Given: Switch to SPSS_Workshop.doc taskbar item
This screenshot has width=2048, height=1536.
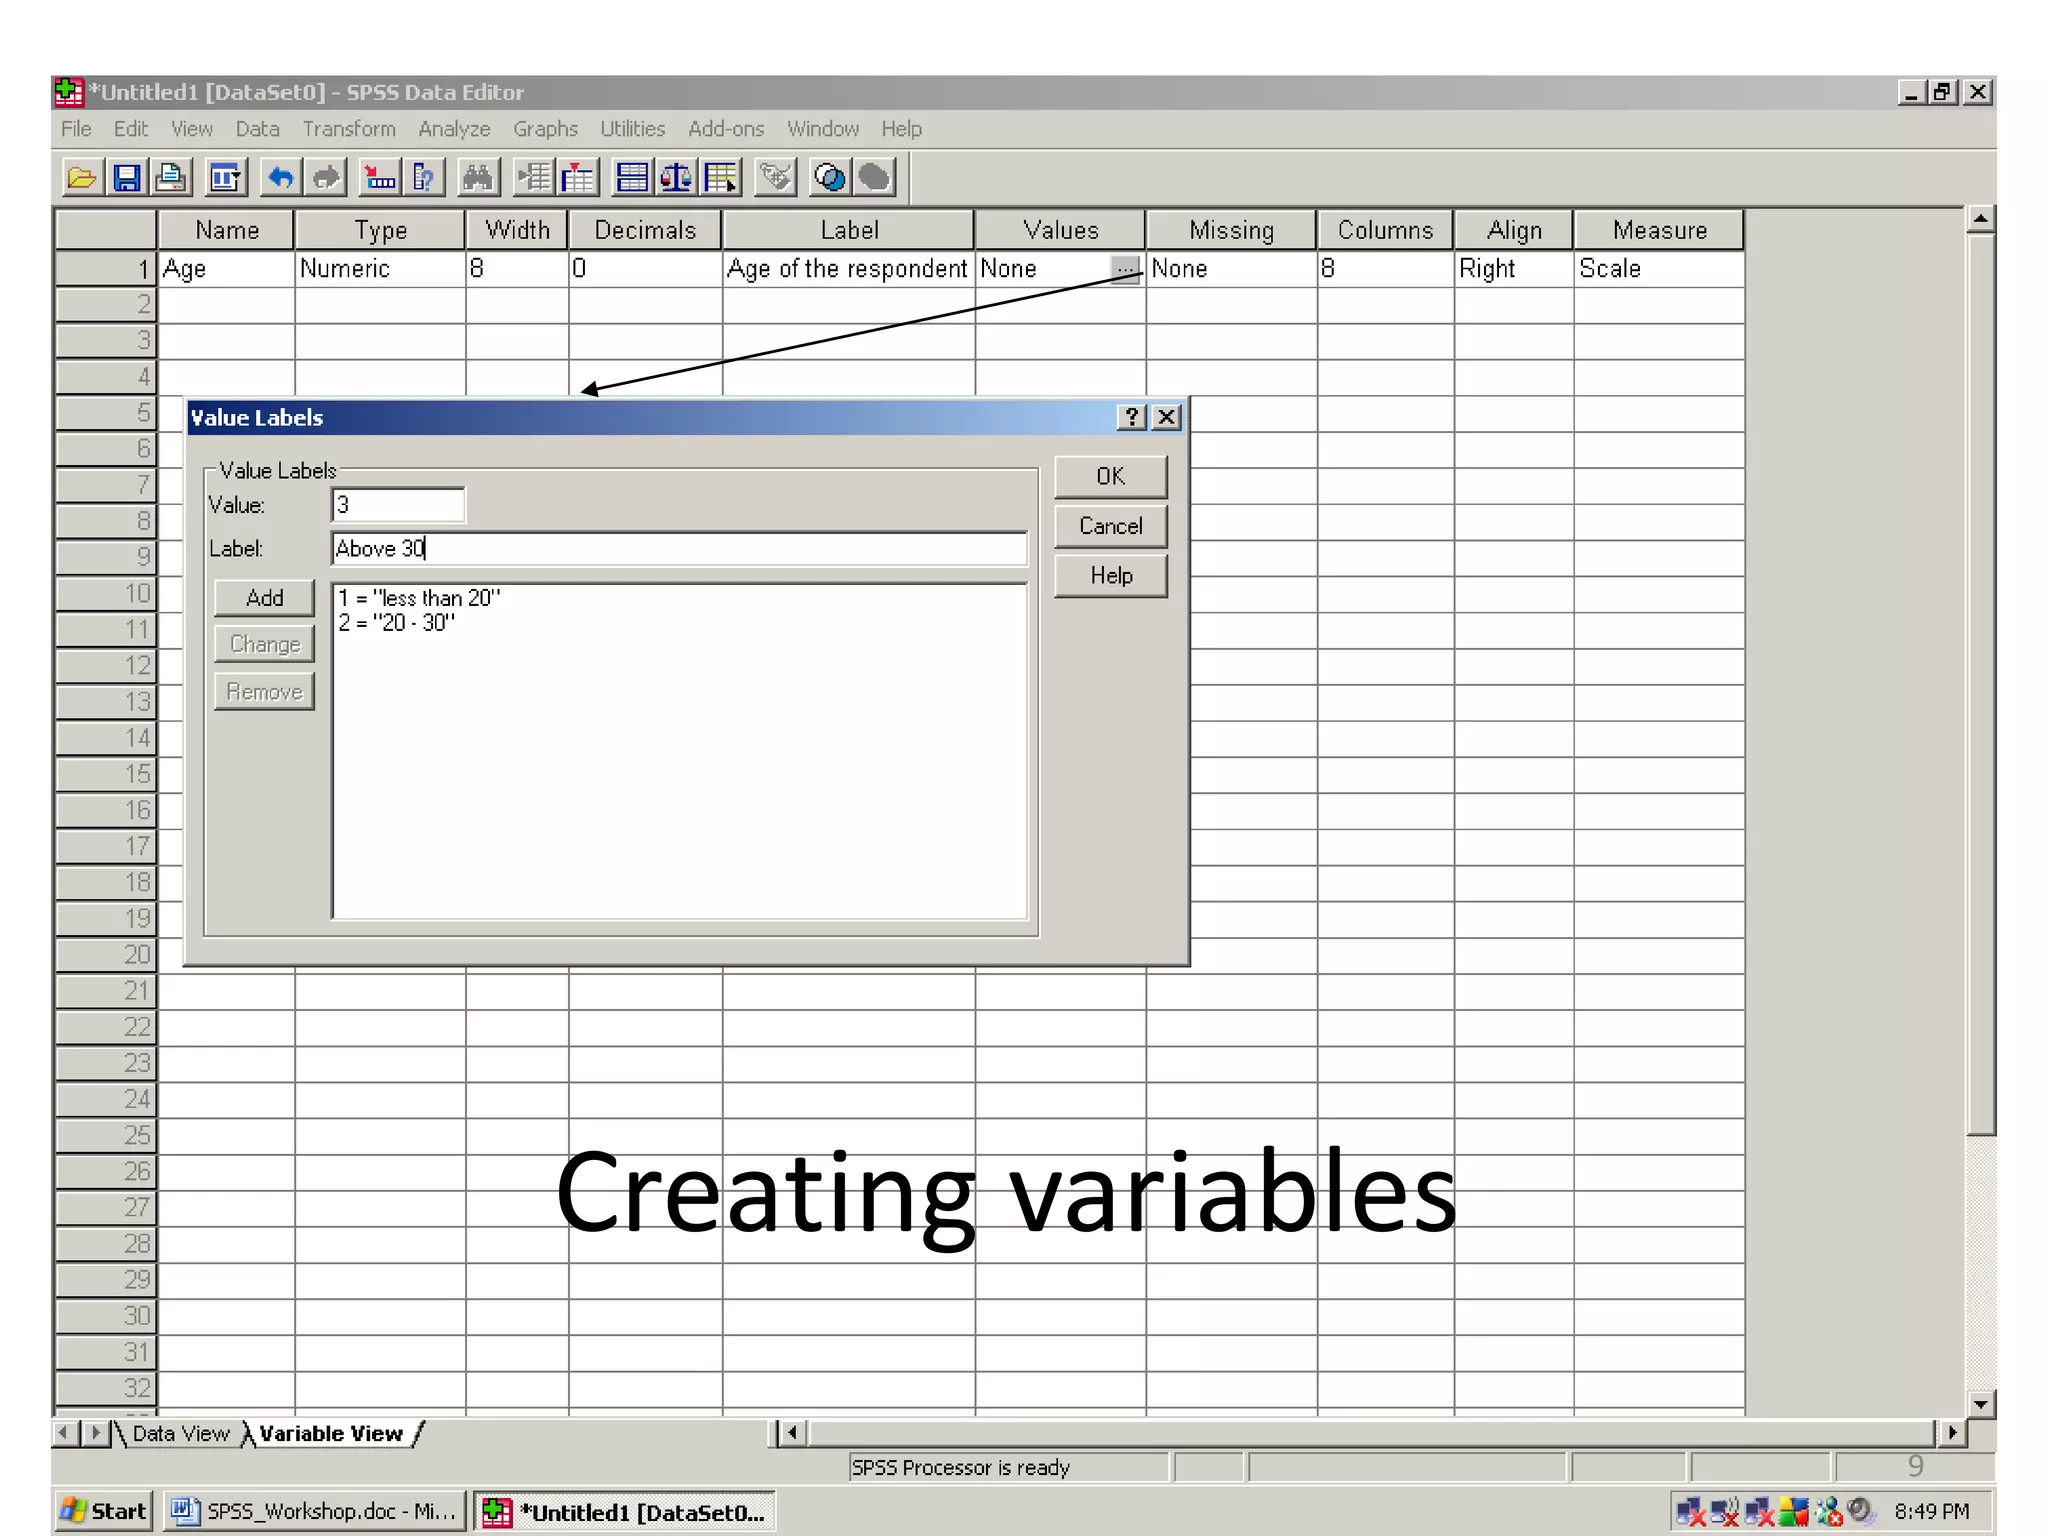Looking at the screenshot, I should 313,1511.
